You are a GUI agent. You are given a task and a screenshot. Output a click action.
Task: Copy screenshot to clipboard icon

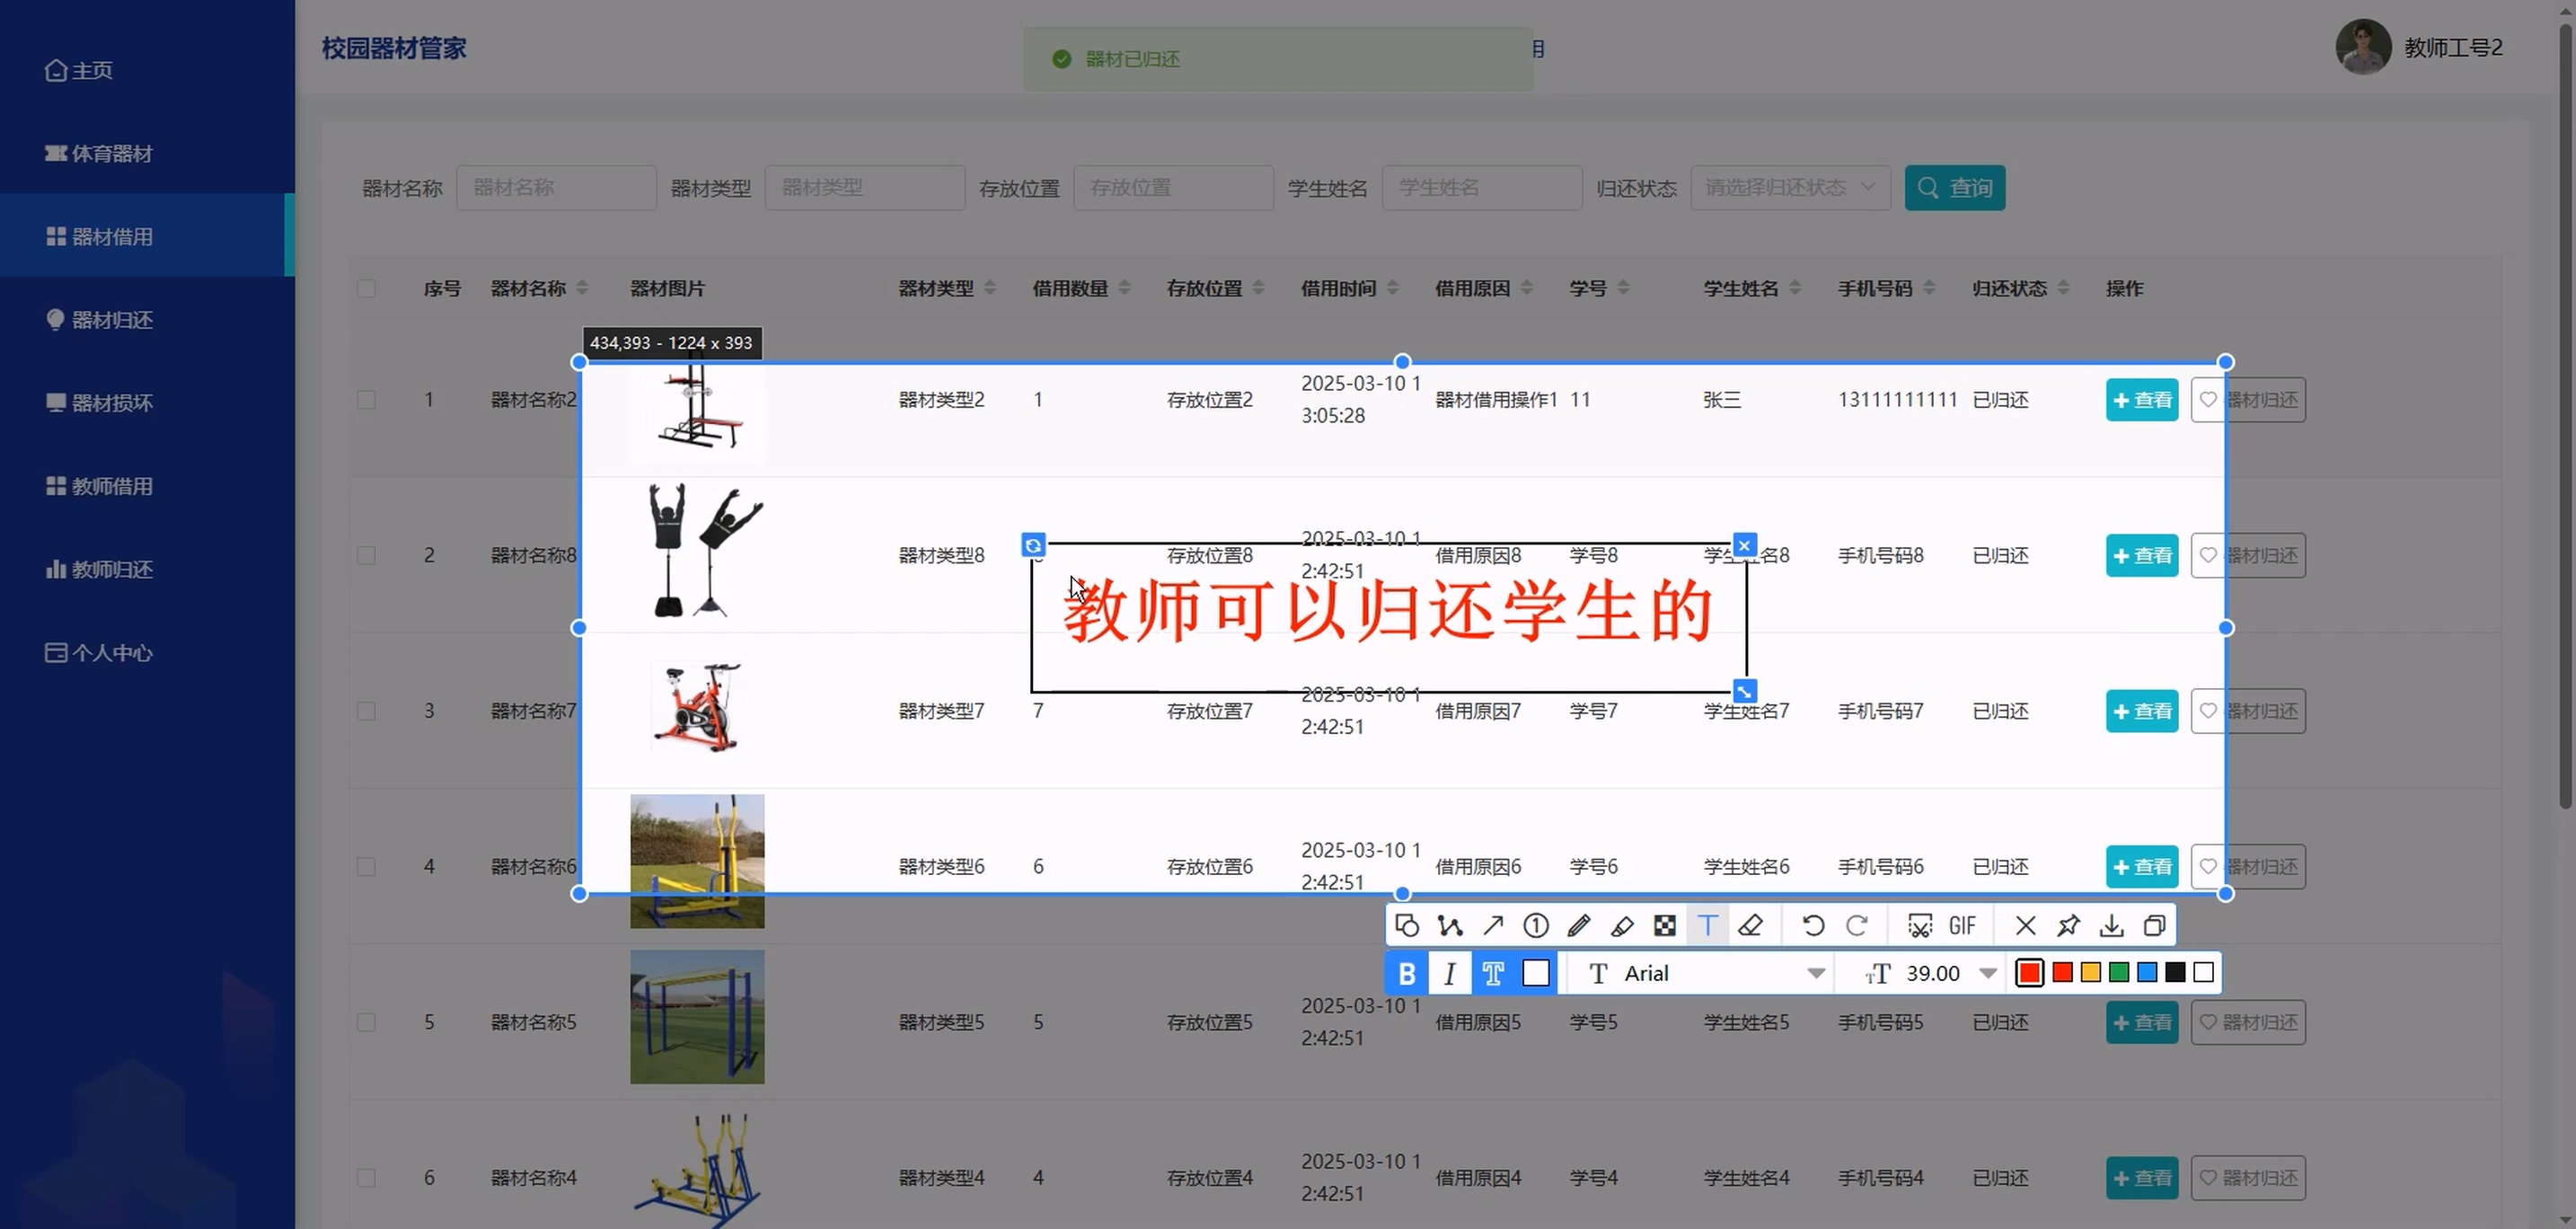point(2155,925)
